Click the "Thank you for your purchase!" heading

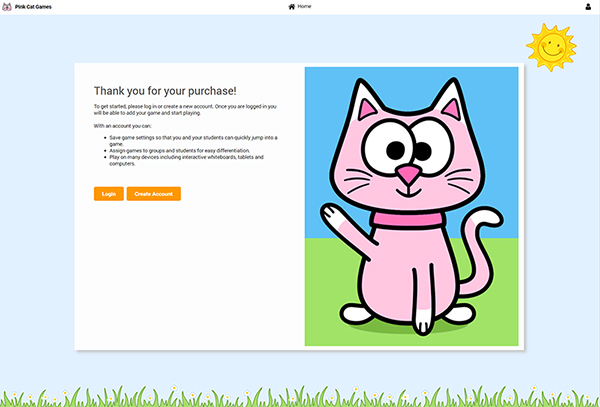point(164,90)
